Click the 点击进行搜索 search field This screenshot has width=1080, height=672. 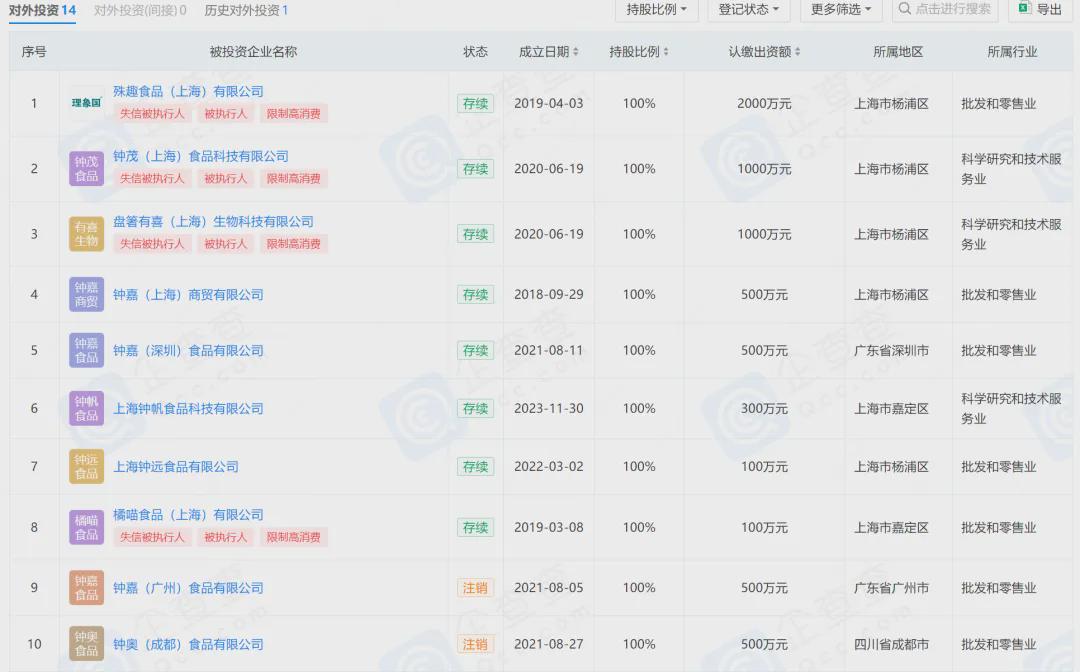tap(946, 9)
